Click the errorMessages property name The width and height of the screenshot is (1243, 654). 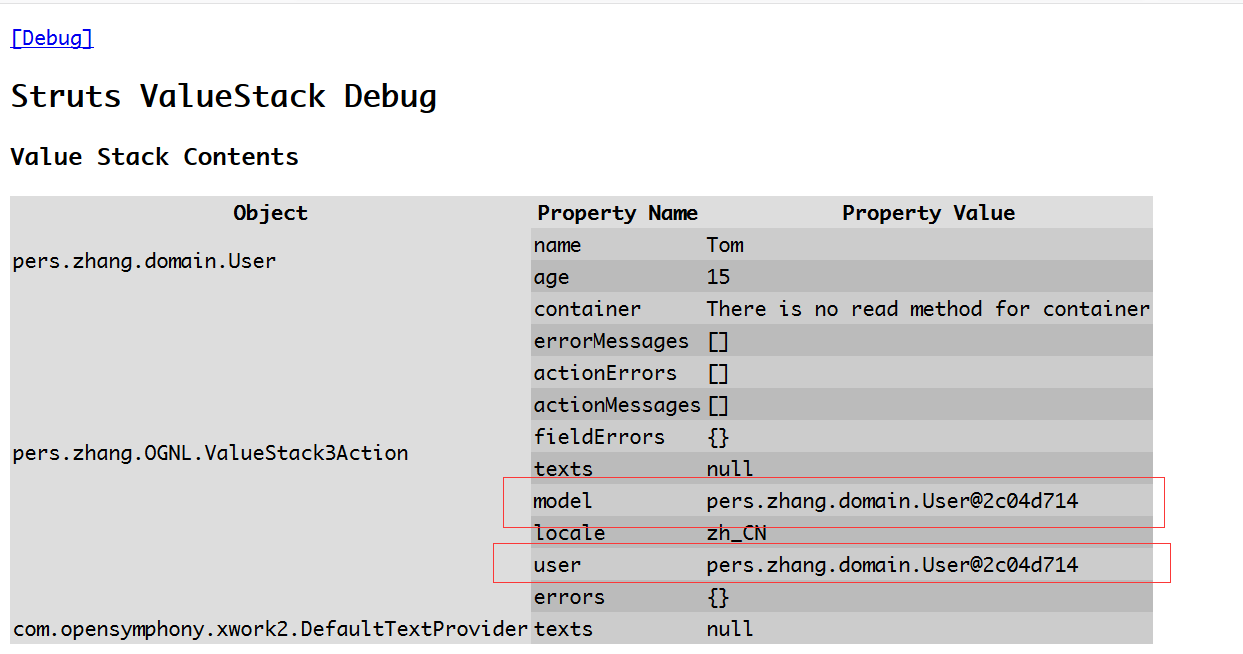(611, 341)
